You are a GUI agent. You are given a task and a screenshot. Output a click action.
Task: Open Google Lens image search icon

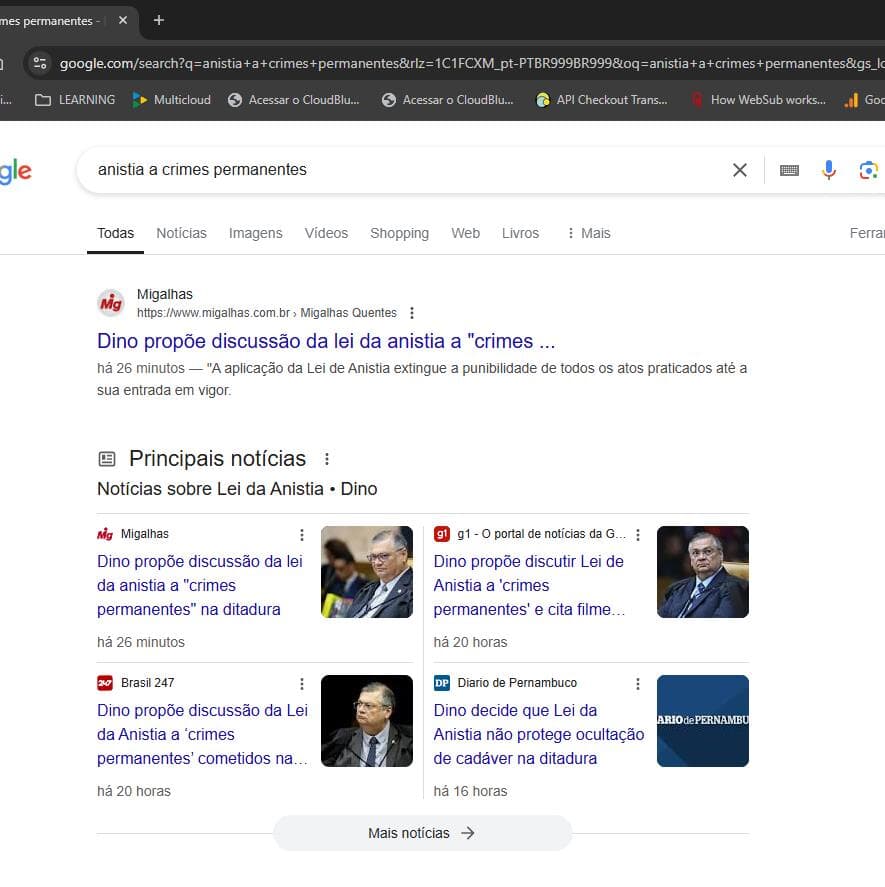pos(867,170)
